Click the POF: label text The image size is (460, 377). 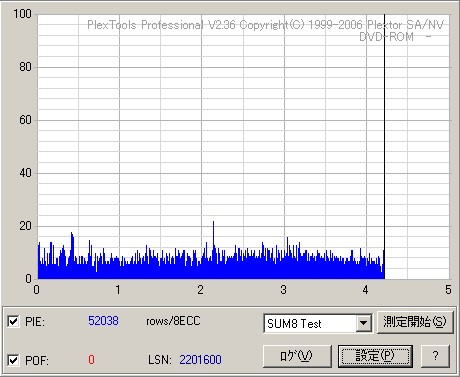coord(37,361)
